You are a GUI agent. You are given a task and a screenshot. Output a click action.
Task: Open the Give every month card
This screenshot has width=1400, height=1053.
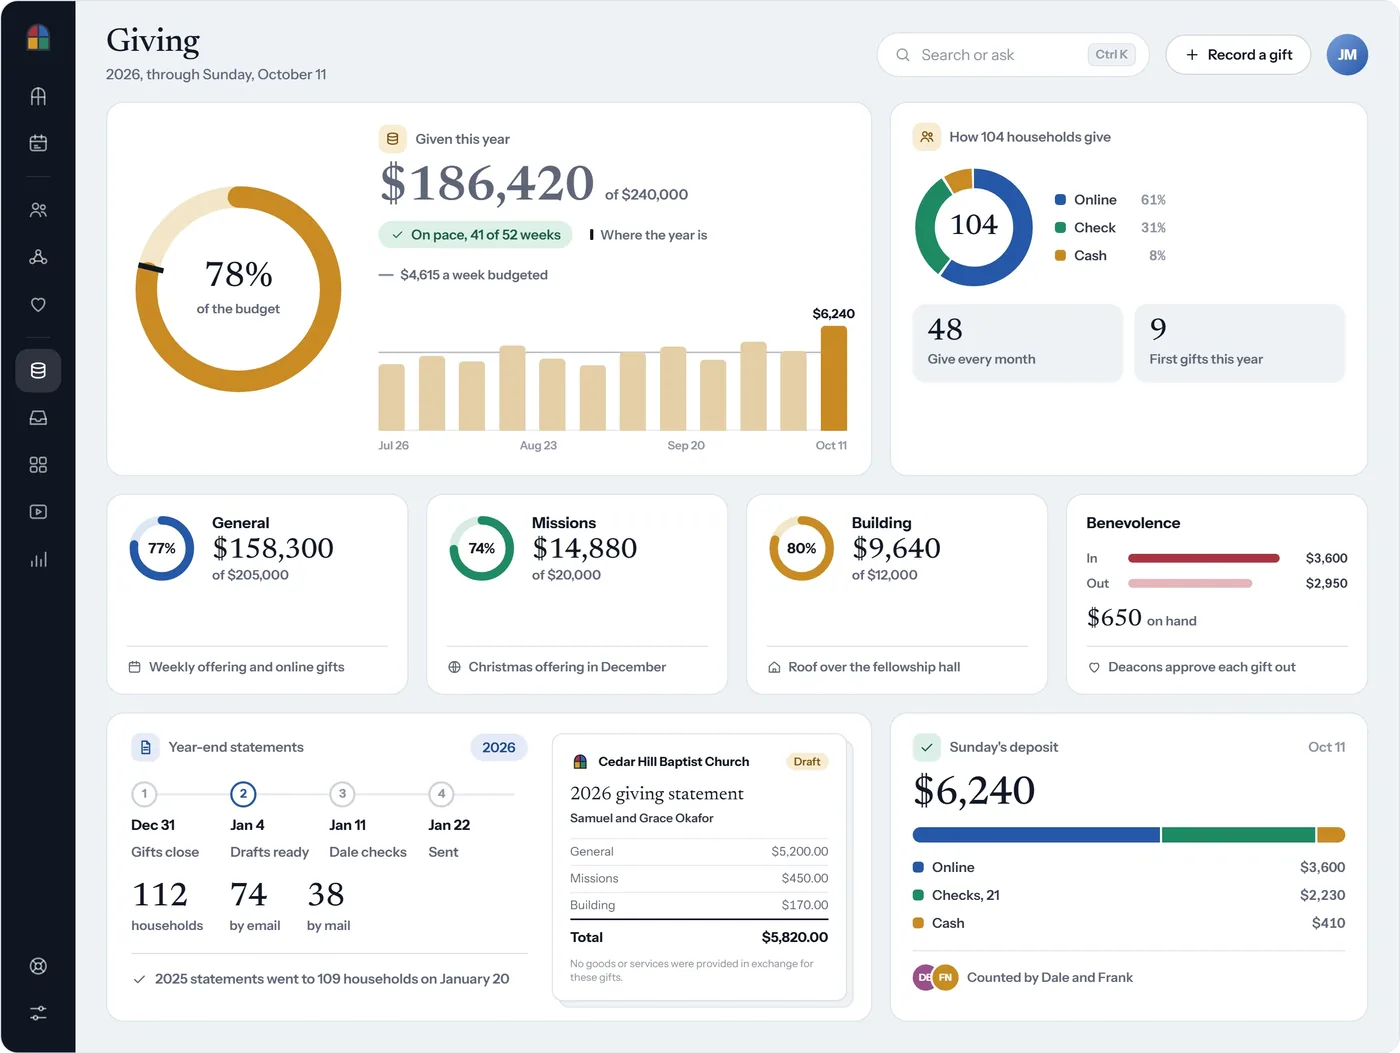(1018, 343)
